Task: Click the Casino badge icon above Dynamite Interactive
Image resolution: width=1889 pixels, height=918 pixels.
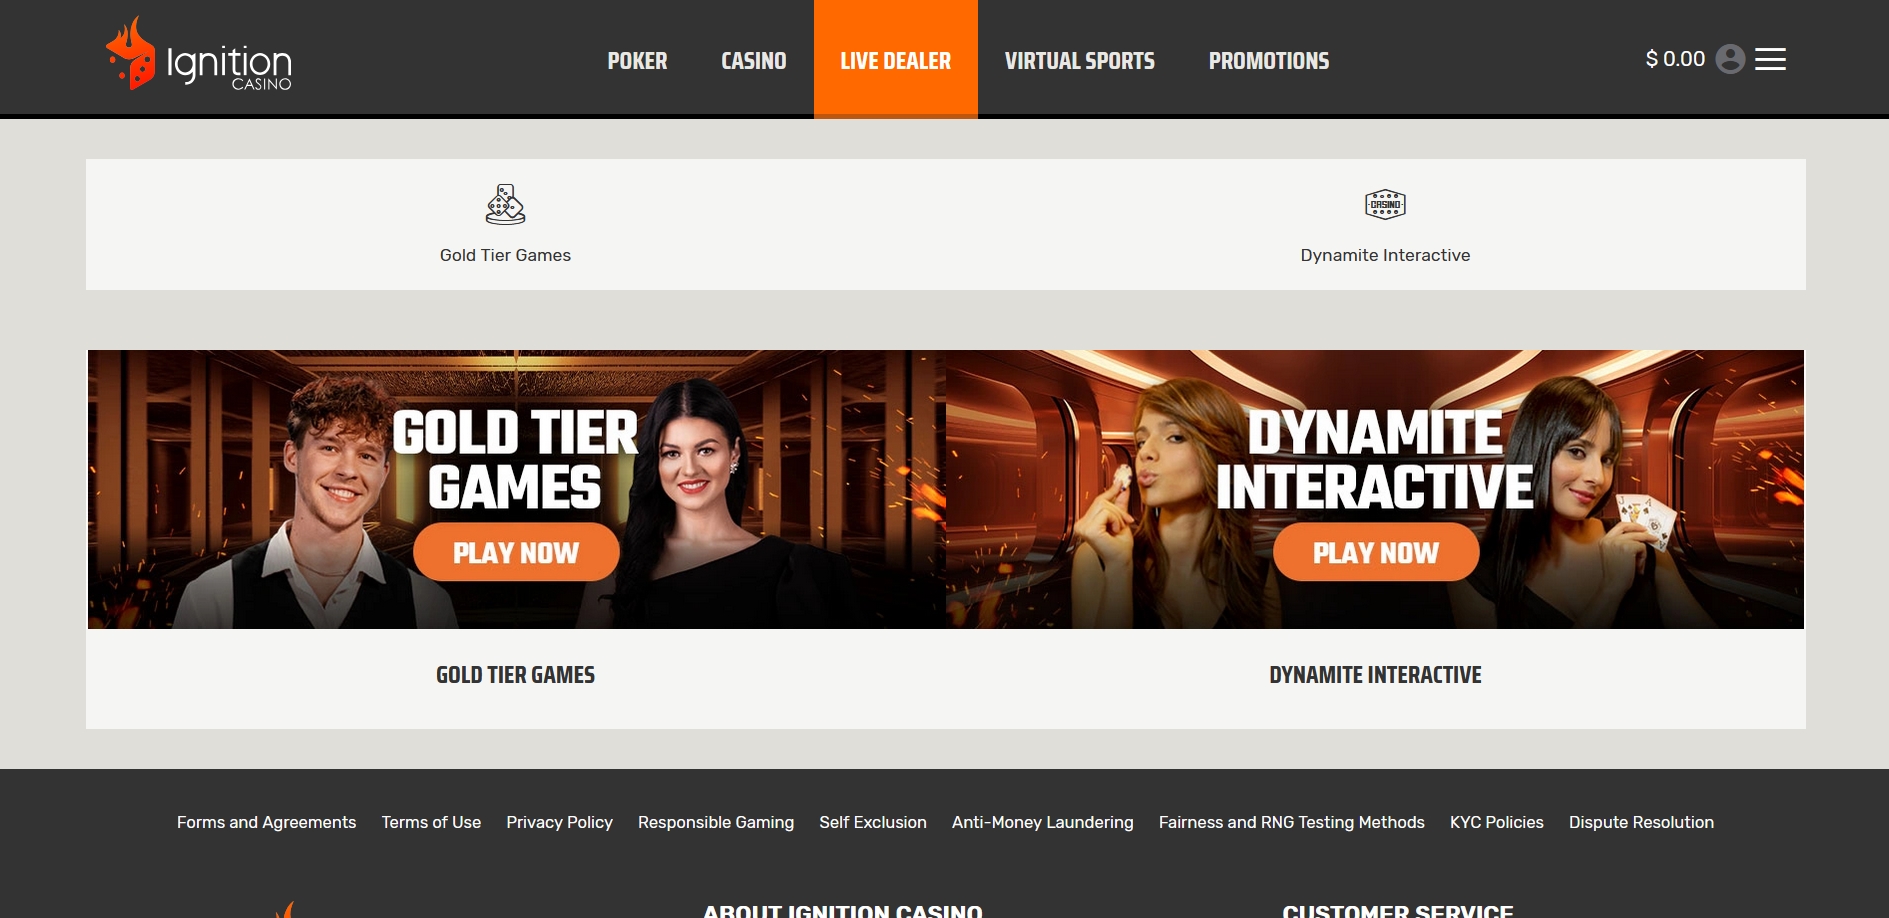Action: 1384,204
